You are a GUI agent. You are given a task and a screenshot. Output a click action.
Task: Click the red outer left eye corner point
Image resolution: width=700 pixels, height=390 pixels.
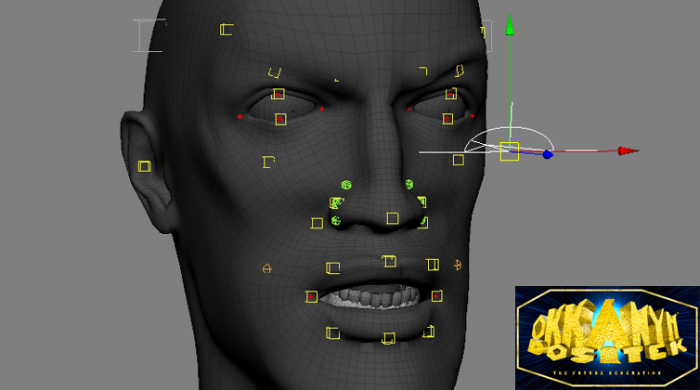pos(240,116)
